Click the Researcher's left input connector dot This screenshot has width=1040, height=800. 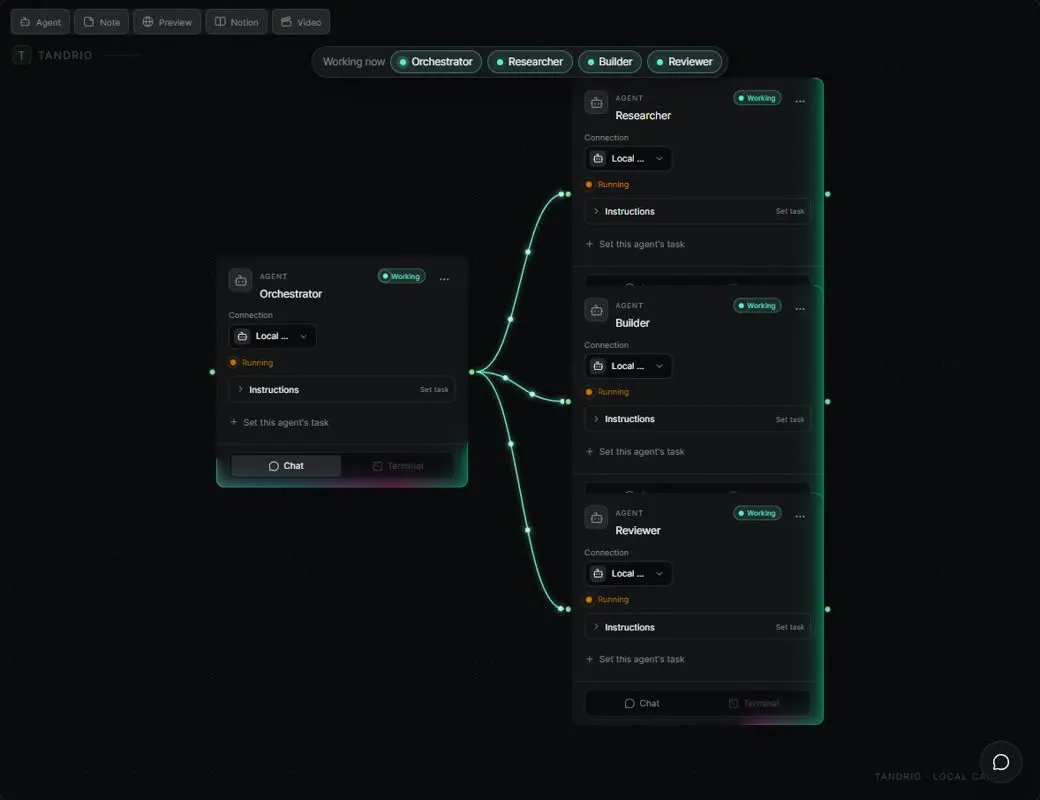point(568,194)
